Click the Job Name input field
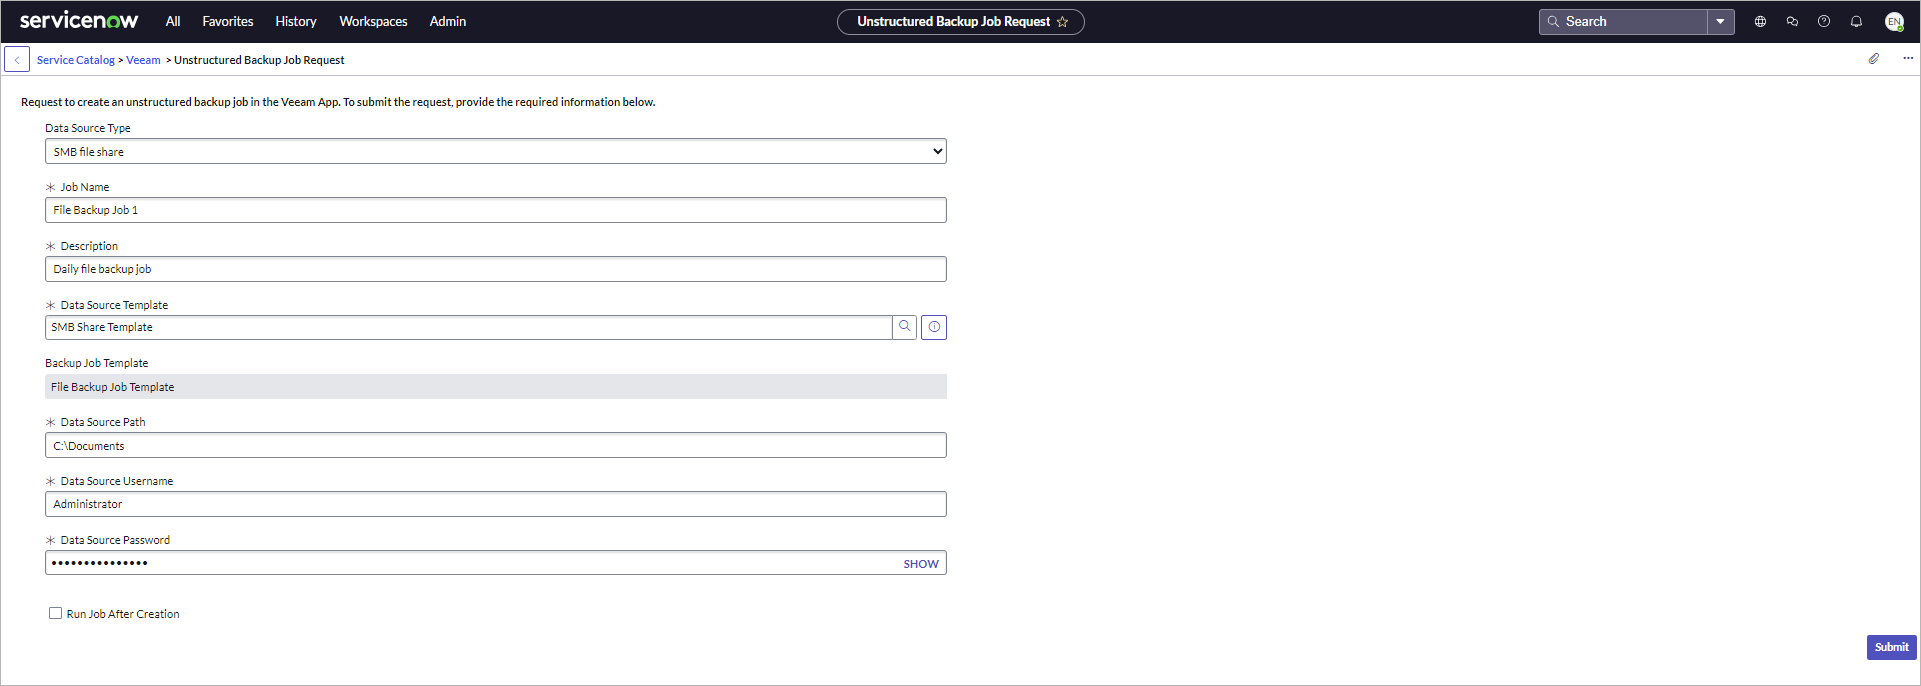Viewport: 1921px width, 686px height. (x=496, y=210)
